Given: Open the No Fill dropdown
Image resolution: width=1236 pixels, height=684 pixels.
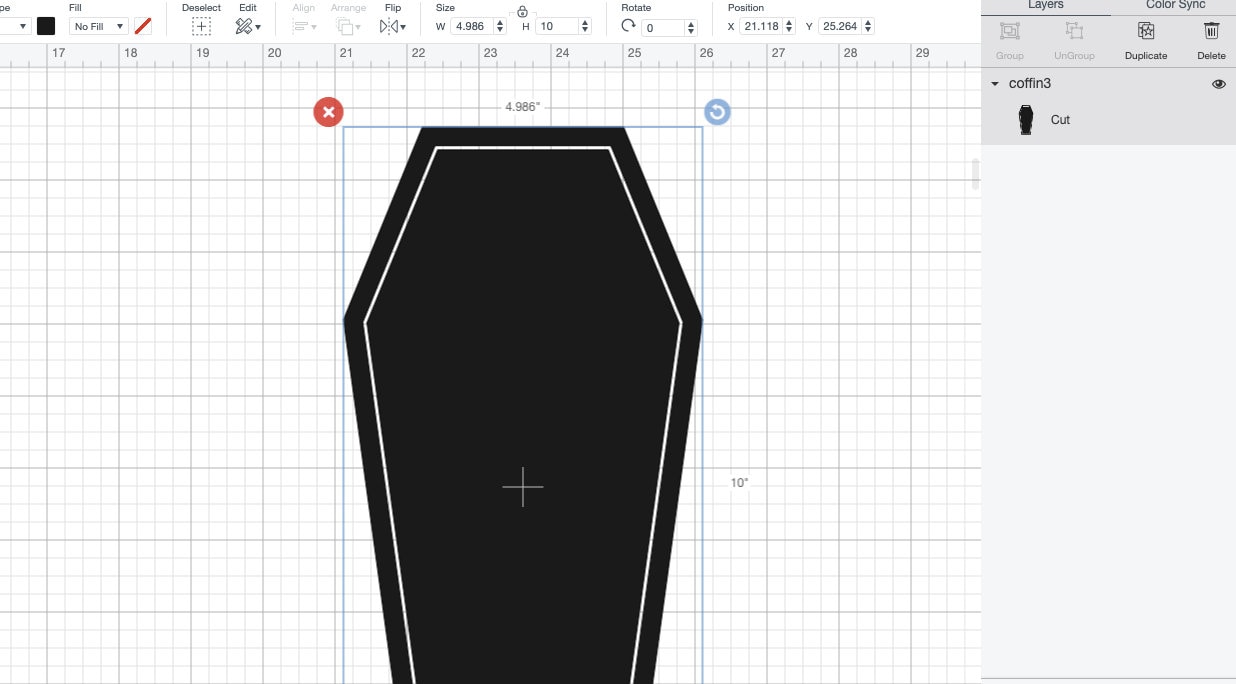Looking at the screenshot, I should point(98,26).
